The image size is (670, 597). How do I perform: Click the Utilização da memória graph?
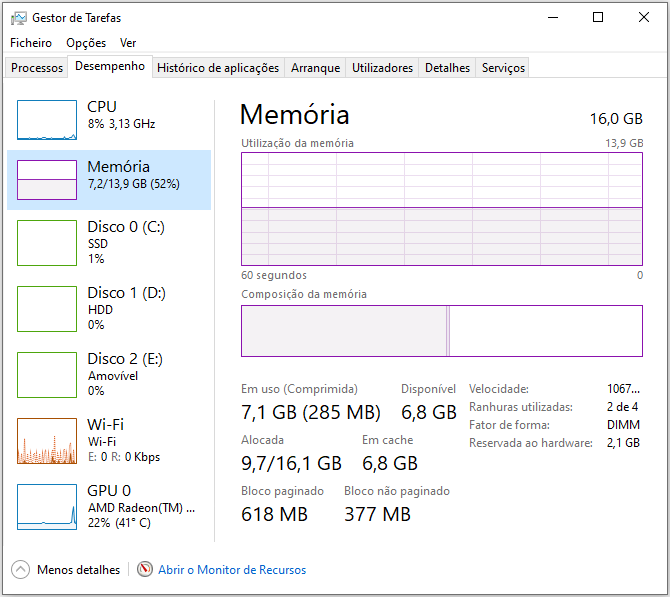[442, 209]
